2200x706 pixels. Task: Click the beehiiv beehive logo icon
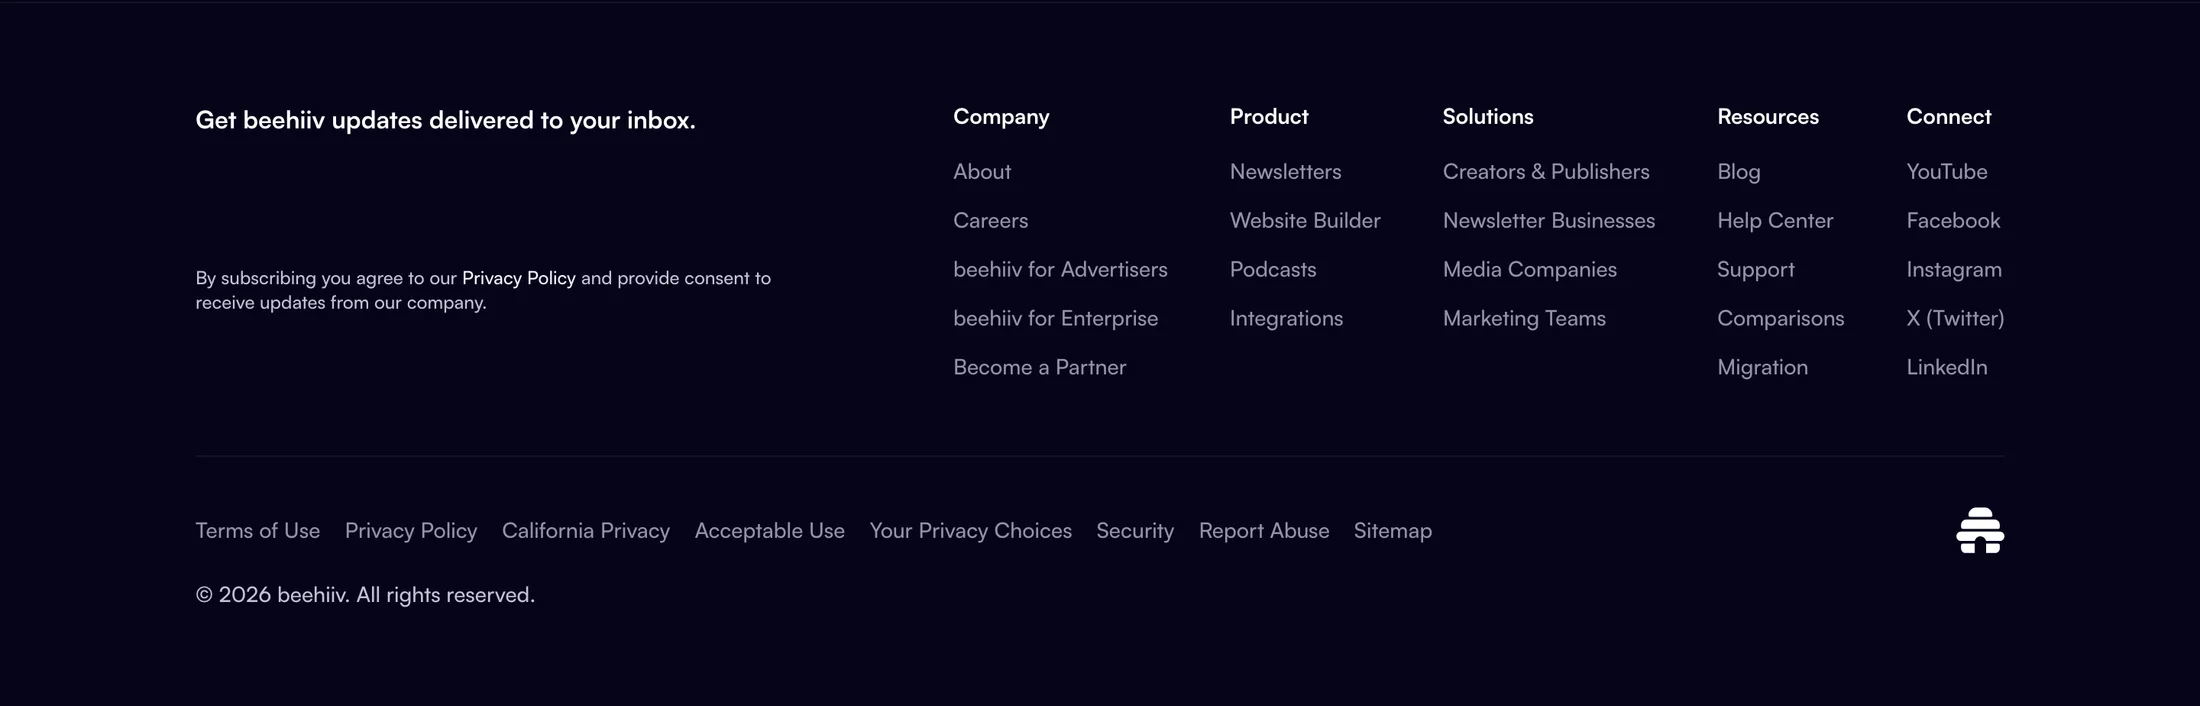click(x=1980, y=530)
